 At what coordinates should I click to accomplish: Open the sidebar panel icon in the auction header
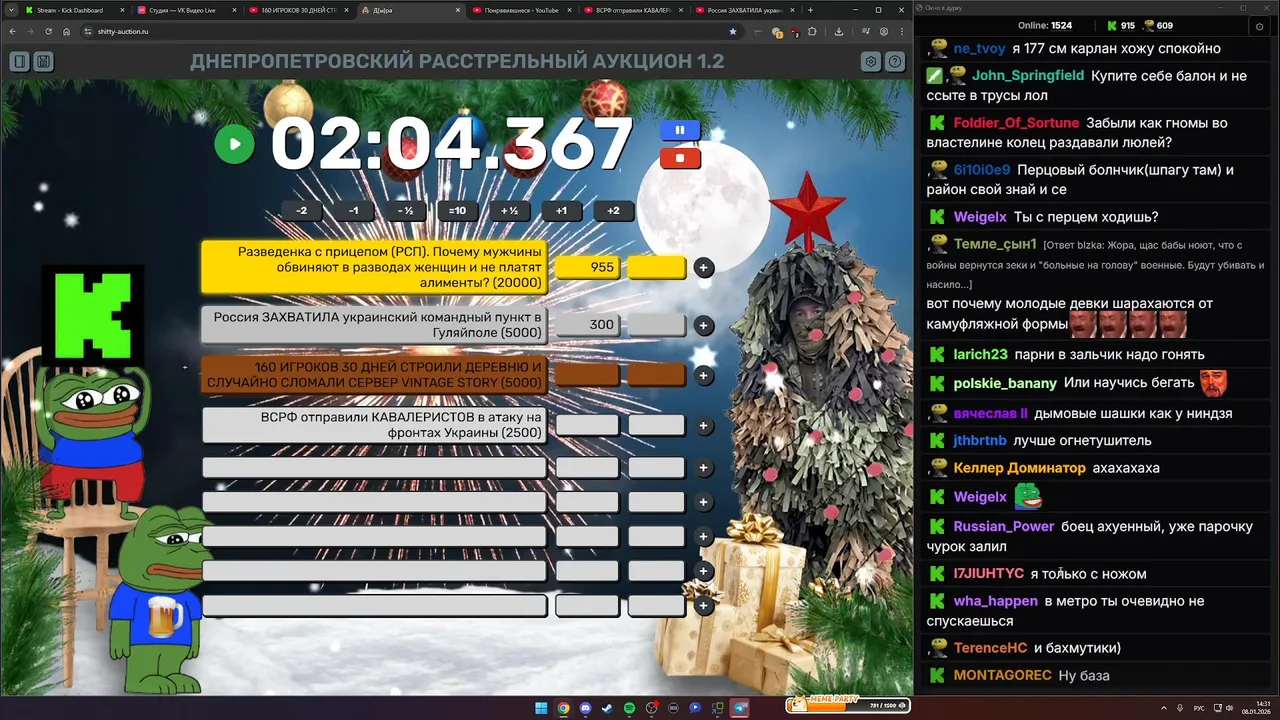click(19, 62)
